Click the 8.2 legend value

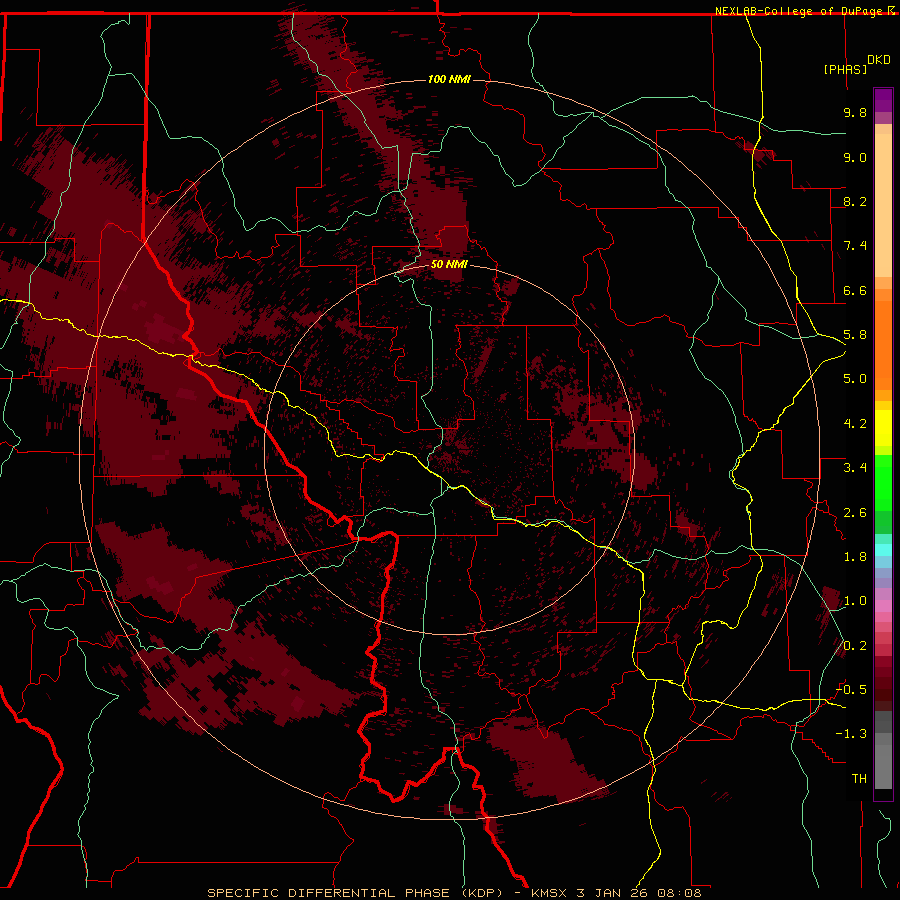855,201
